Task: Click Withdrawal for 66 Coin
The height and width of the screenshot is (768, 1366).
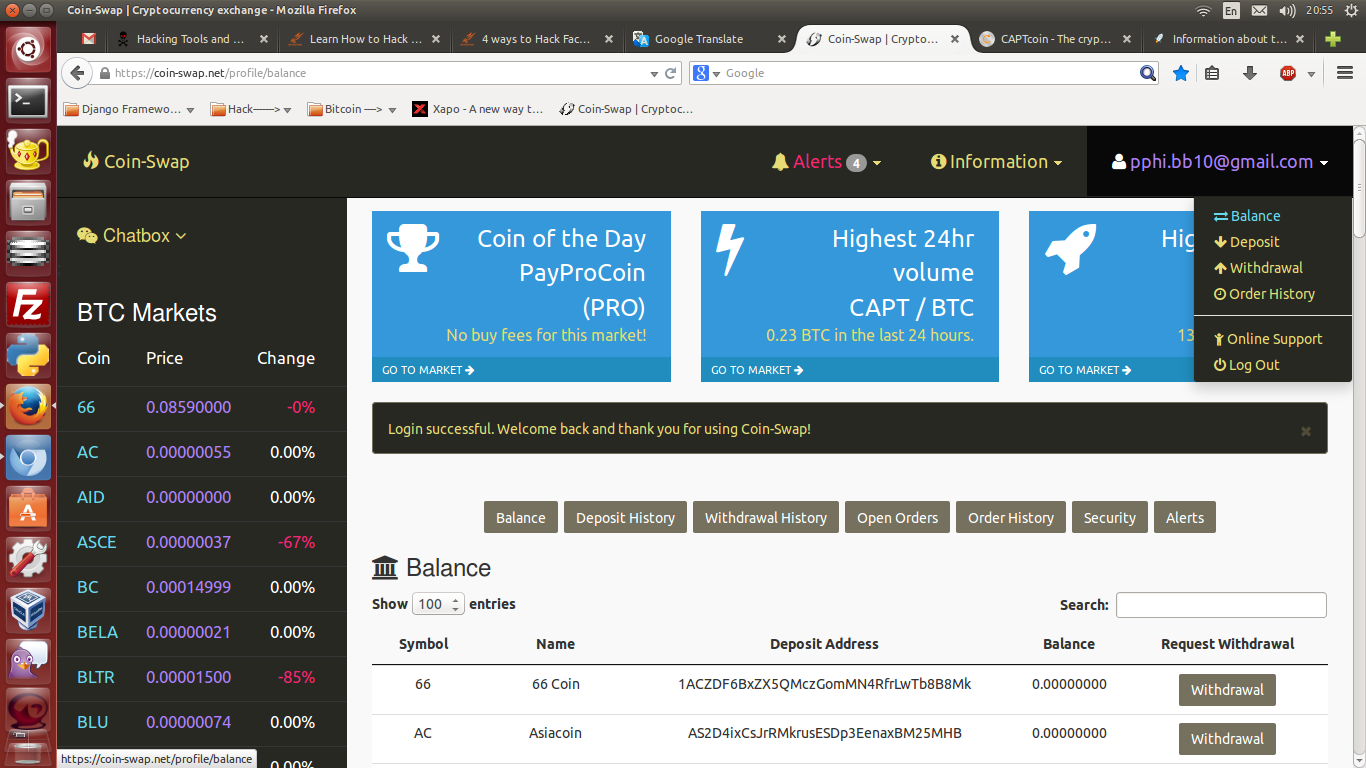Action: pos(1227,690)
